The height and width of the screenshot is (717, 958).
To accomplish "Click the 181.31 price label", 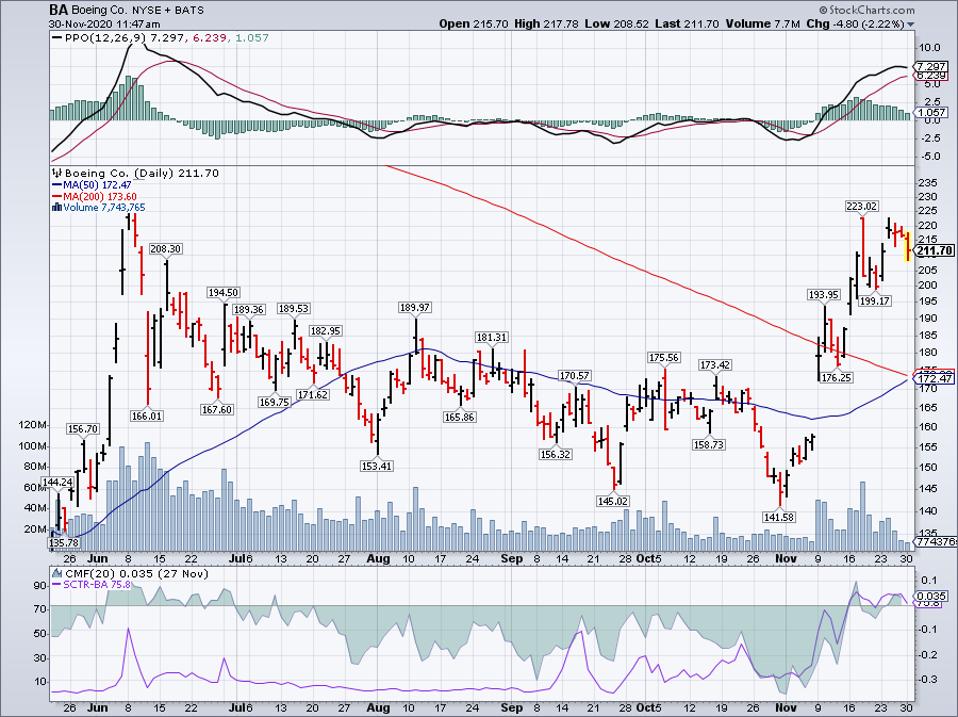I will tap(492, 337).
